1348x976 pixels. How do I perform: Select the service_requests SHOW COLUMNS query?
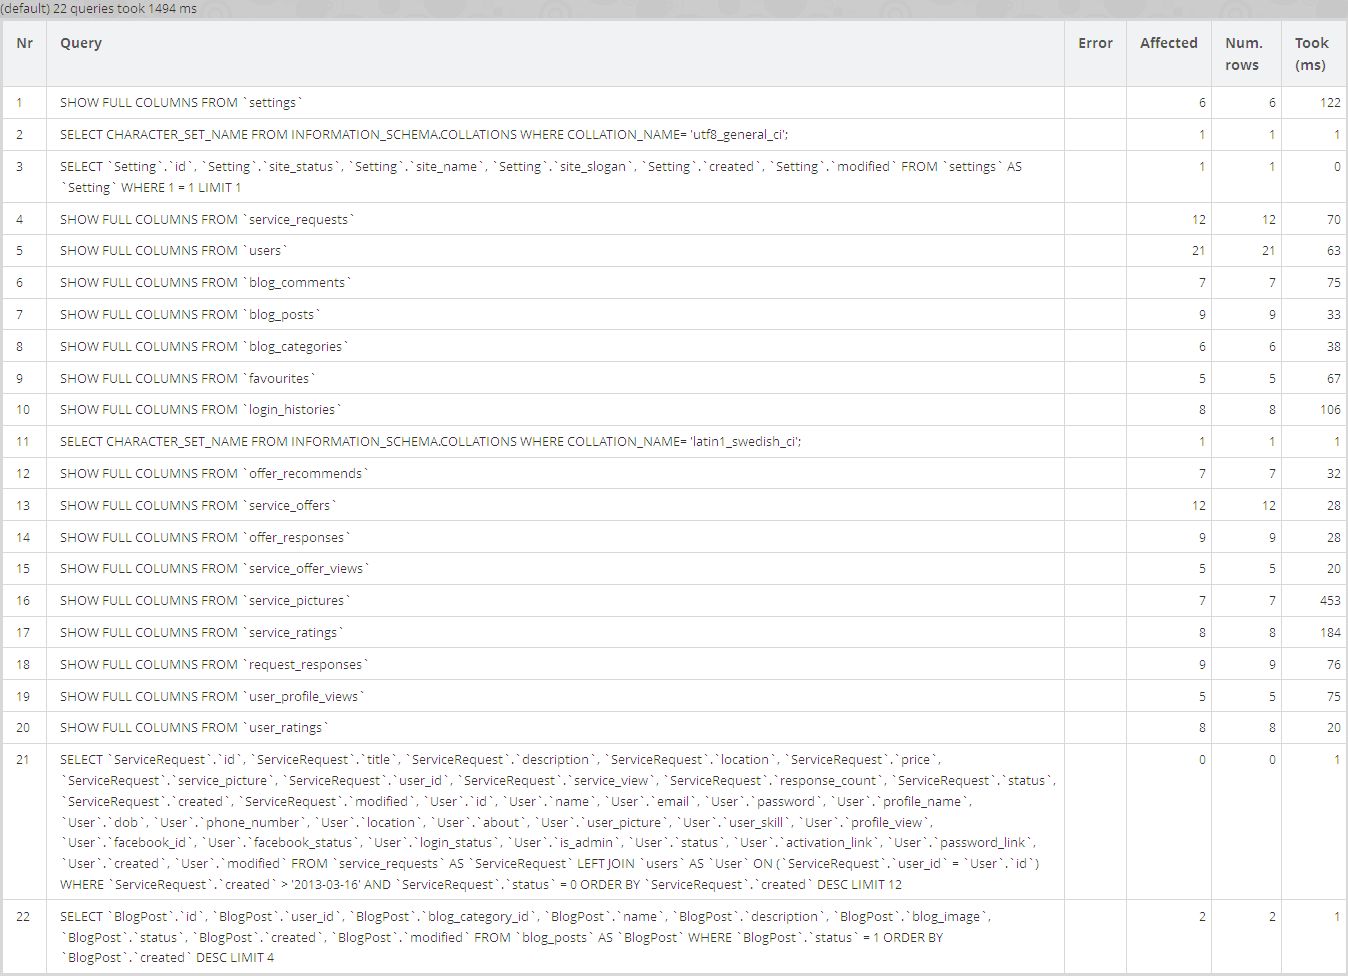(205, 219)
